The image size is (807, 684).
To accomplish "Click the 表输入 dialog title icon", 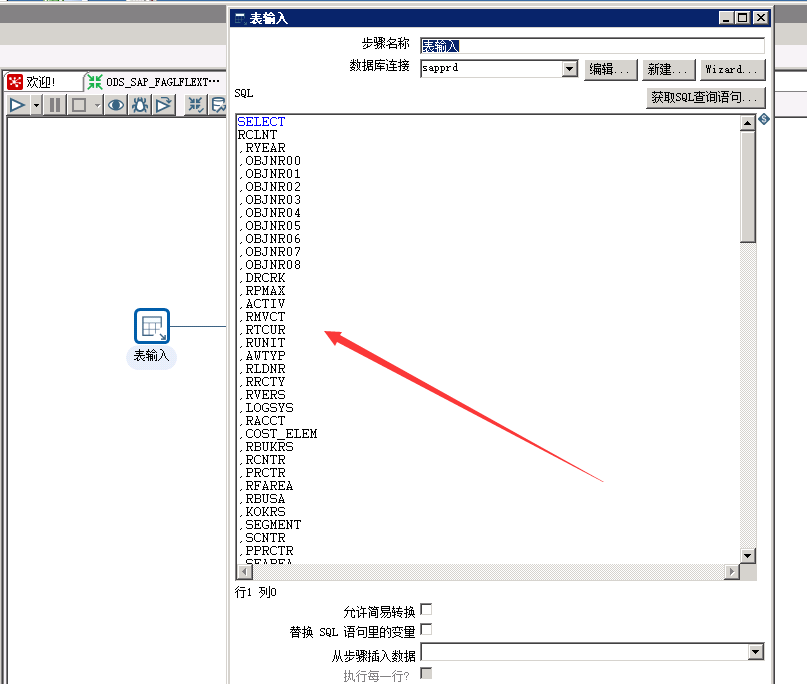I will point(240,19).
